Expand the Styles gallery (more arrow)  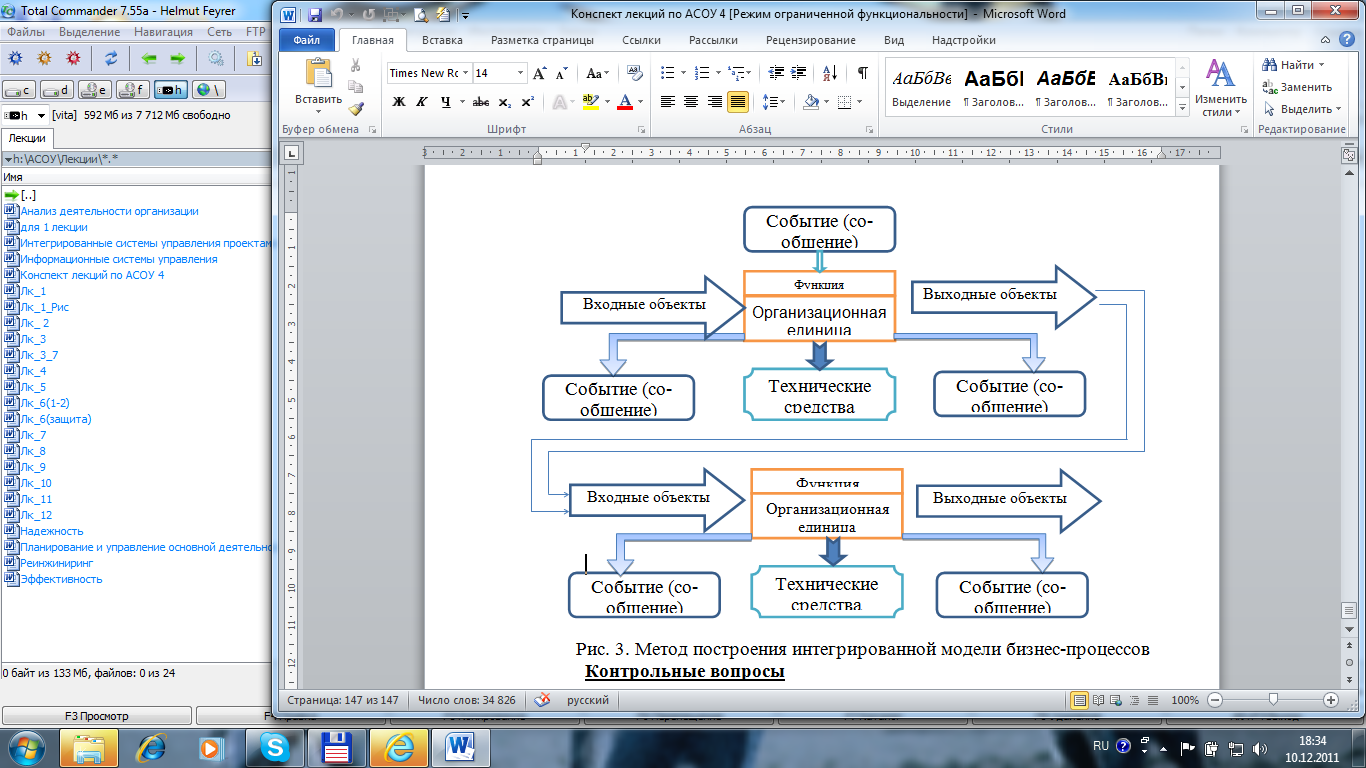[1184, 107]
